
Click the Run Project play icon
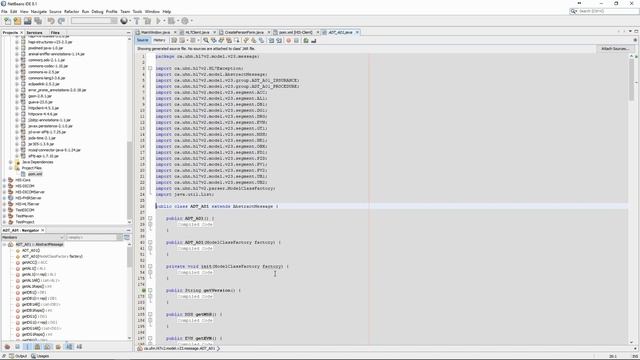158,21
